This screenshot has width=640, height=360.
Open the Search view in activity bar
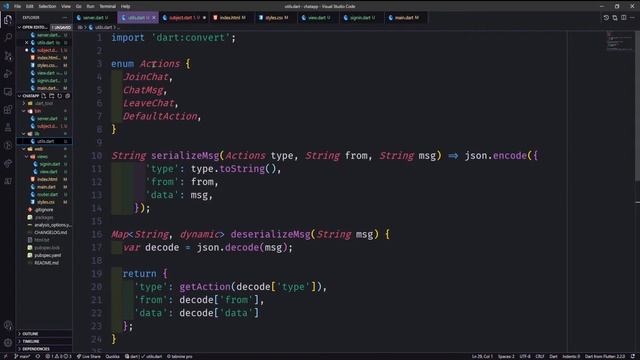click(x=8, y=38)
